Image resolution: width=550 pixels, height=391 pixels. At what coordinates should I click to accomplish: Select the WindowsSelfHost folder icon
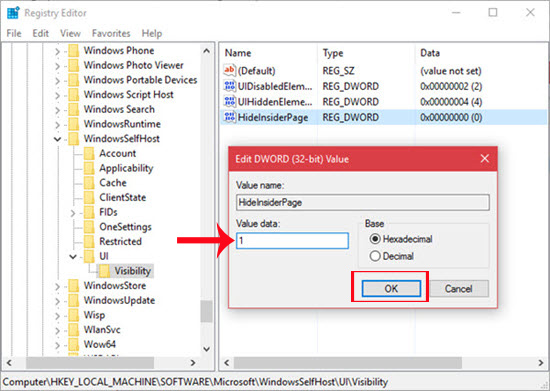[x=73, y=139]
